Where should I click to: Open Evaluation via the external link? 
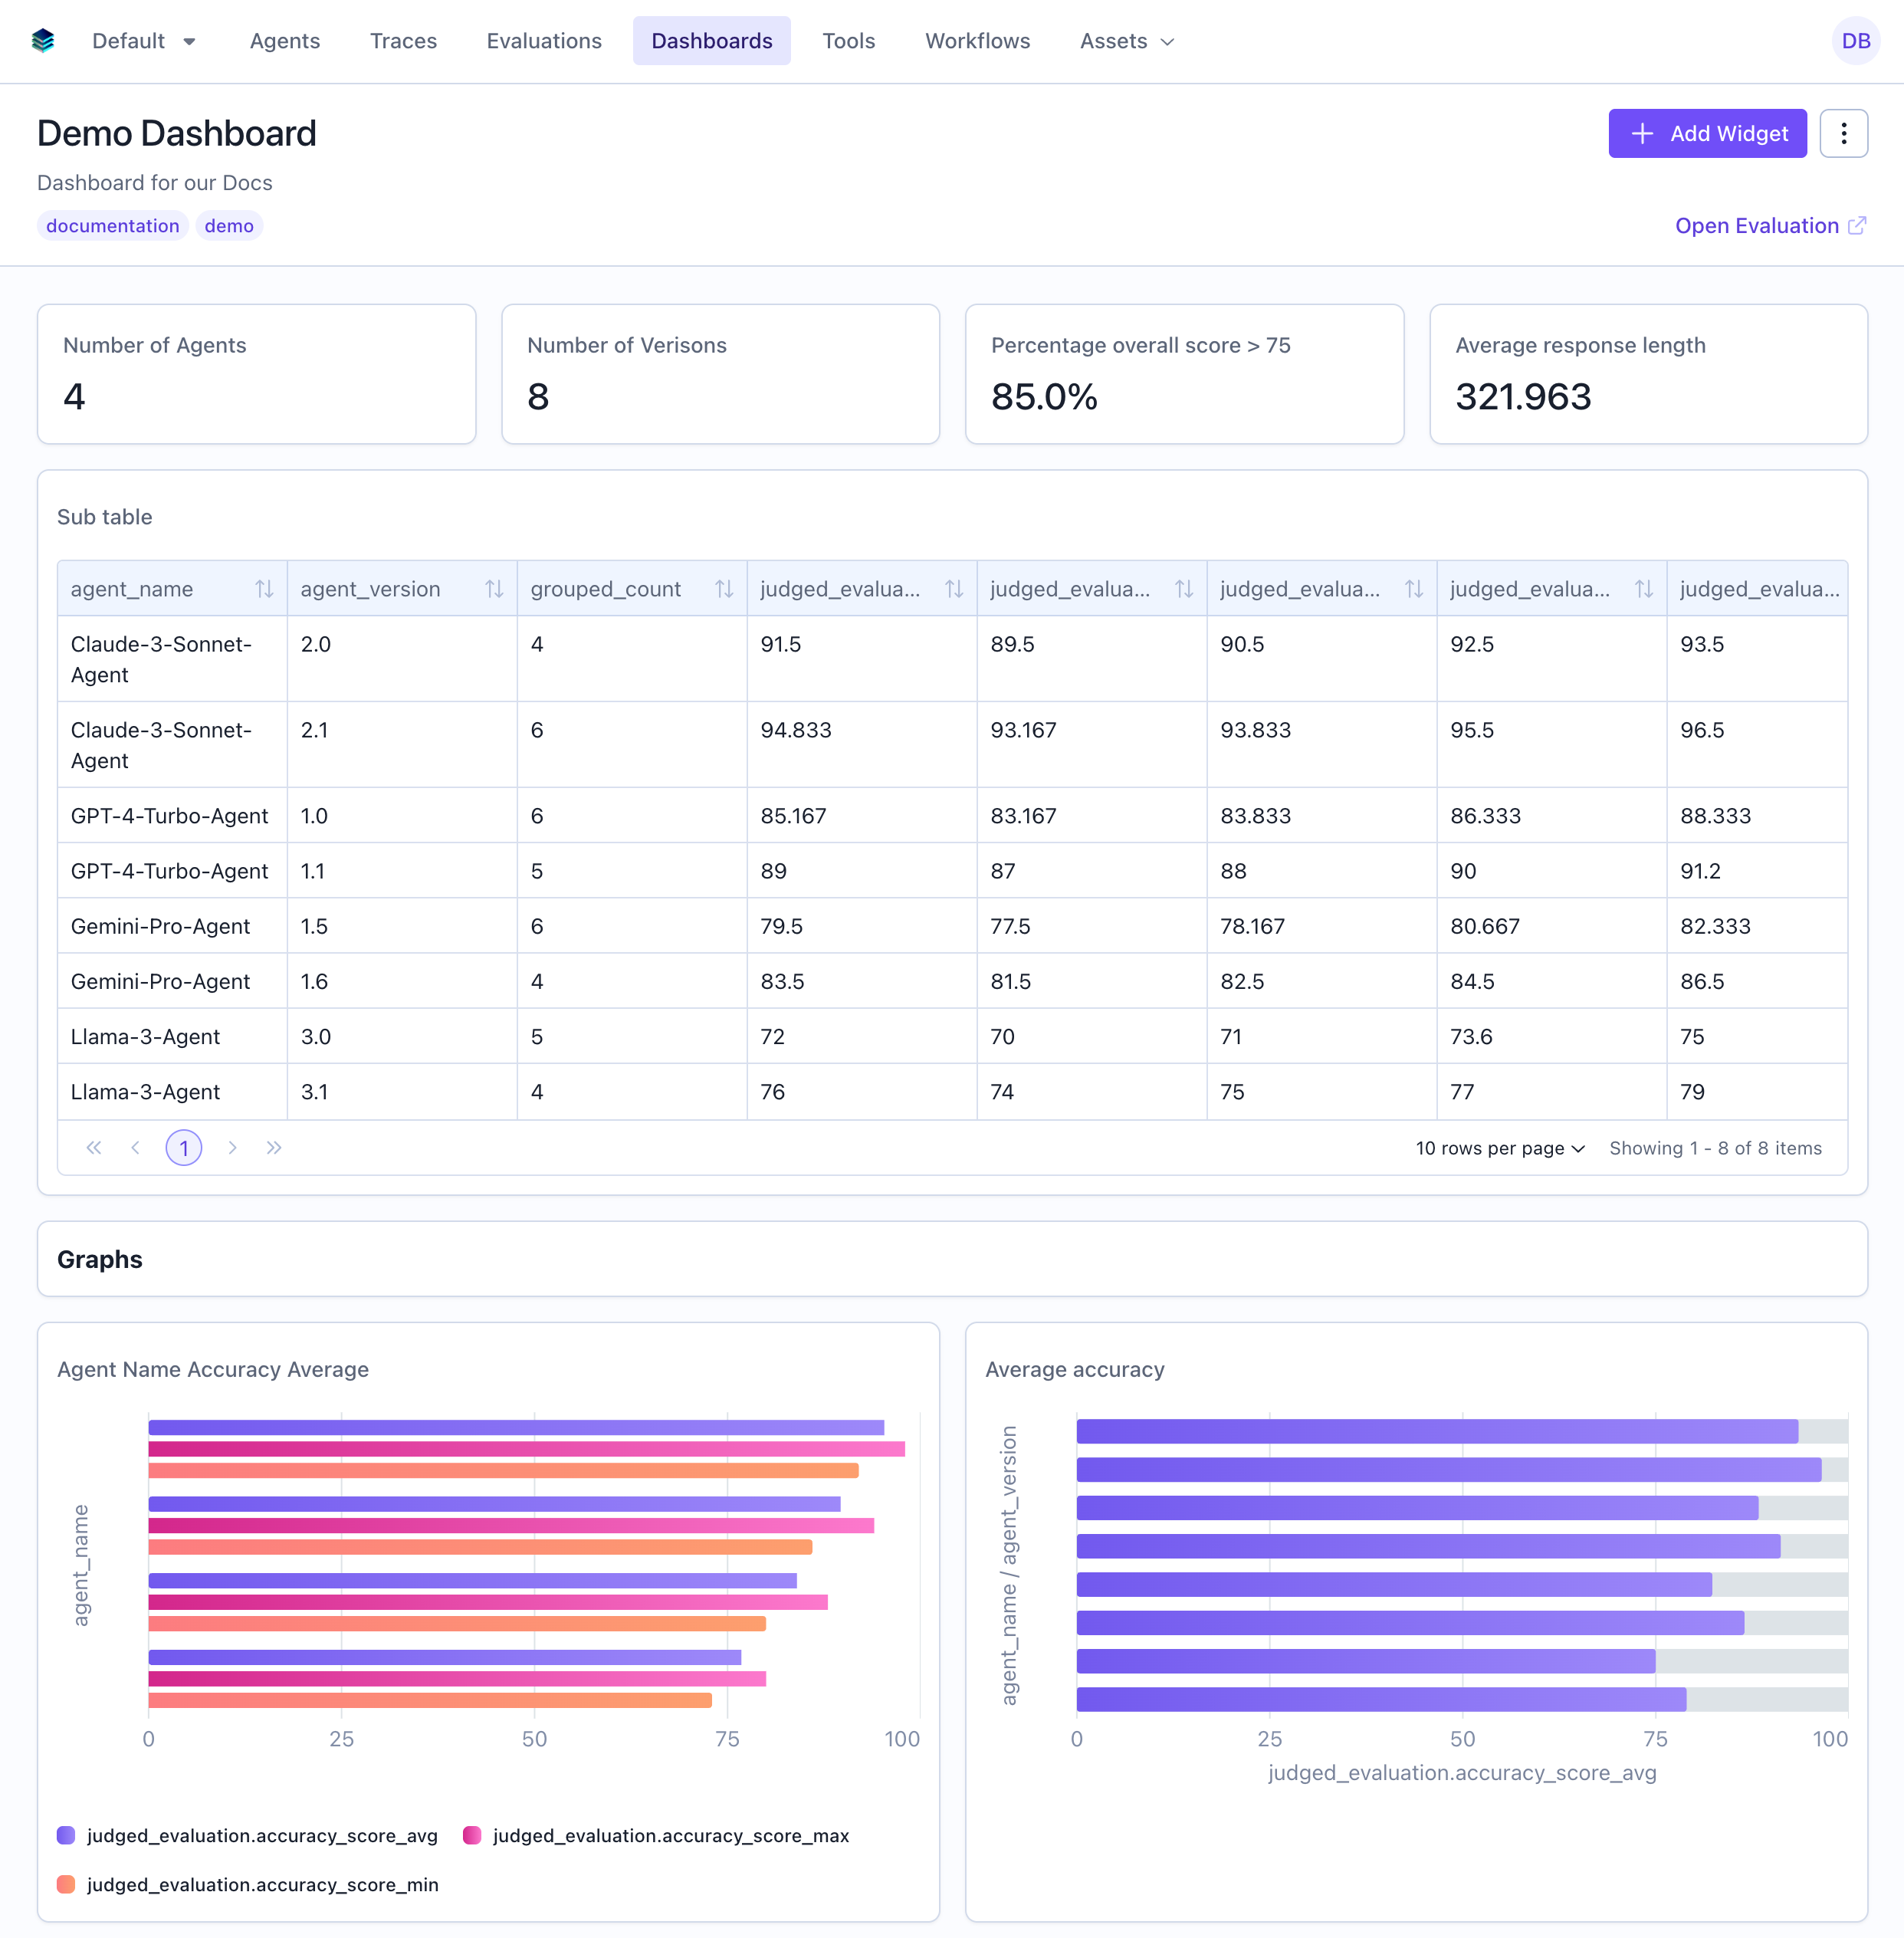point(1769,225)
